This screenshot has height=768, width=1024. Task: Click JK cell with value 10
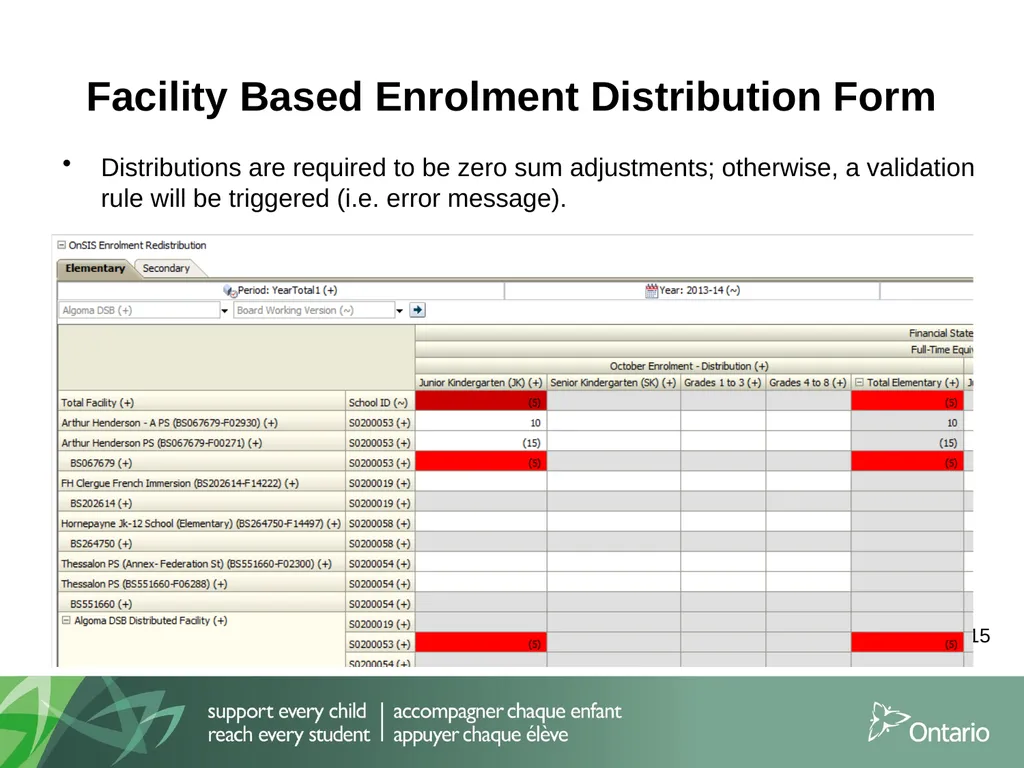pos(481,423)
